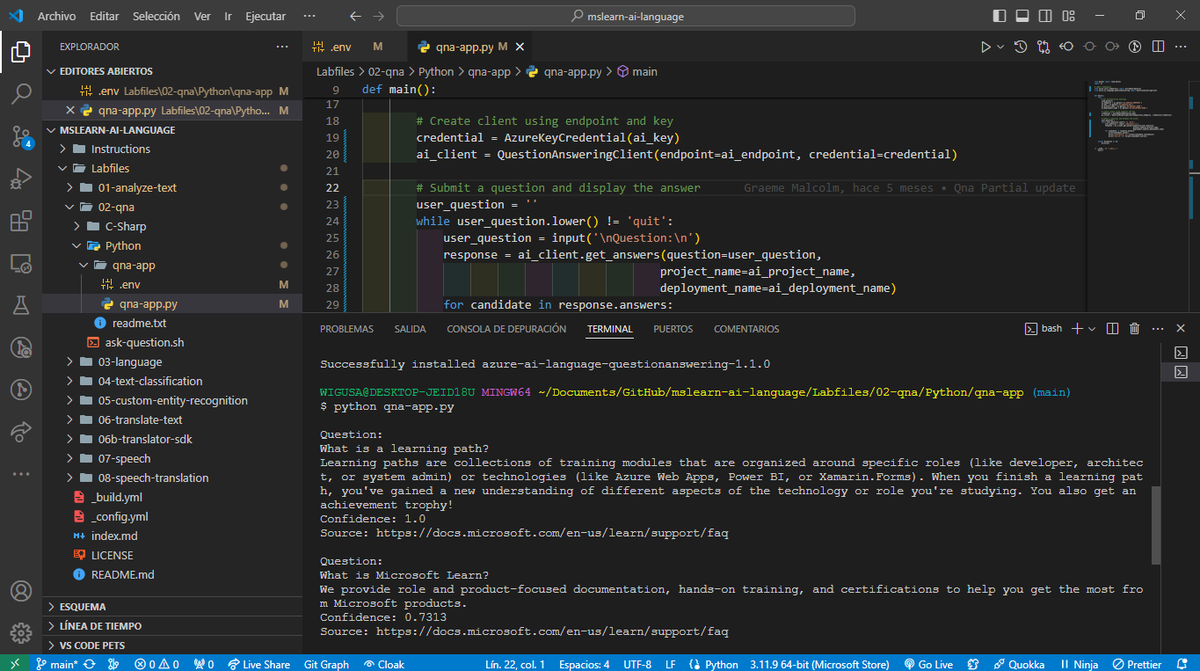This screenshot has width=1200, height=671.
Task: Switch to the PUERTOS panel tab
Action: coord(673,329)
